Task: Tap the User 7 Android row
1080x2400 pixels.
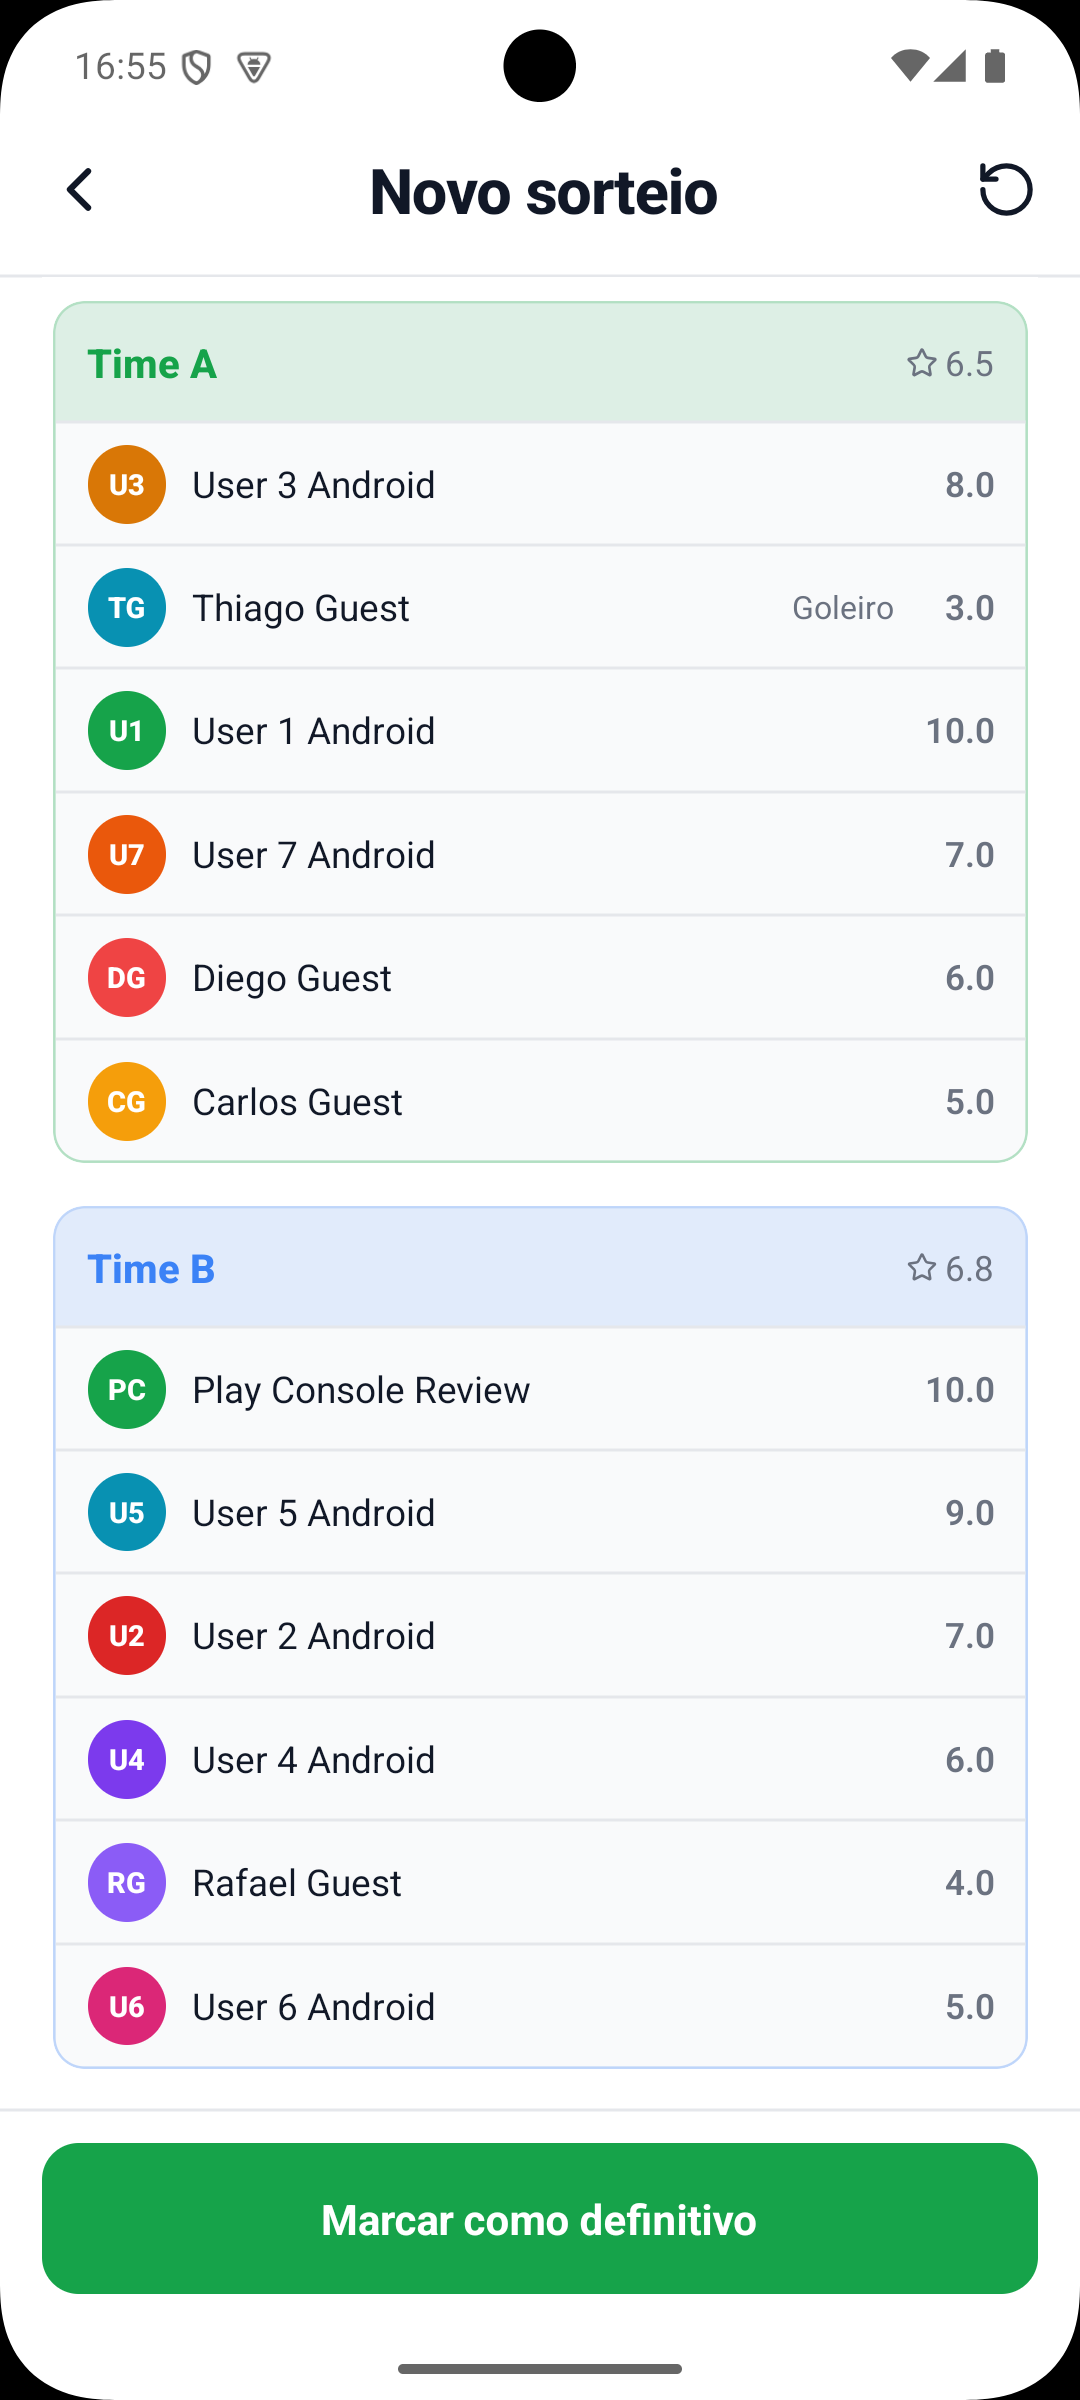Action: (x=540, y=855)
